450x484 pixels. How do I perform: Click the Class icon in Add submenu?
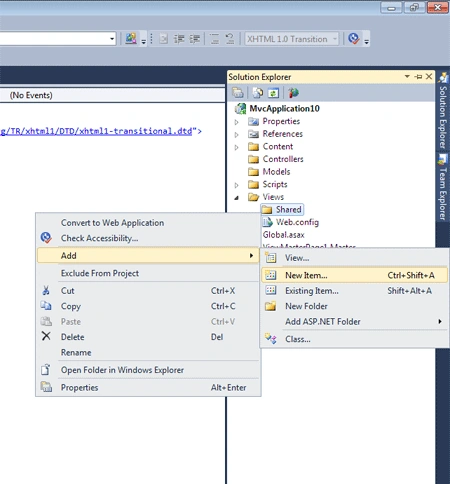coord(270,339)
